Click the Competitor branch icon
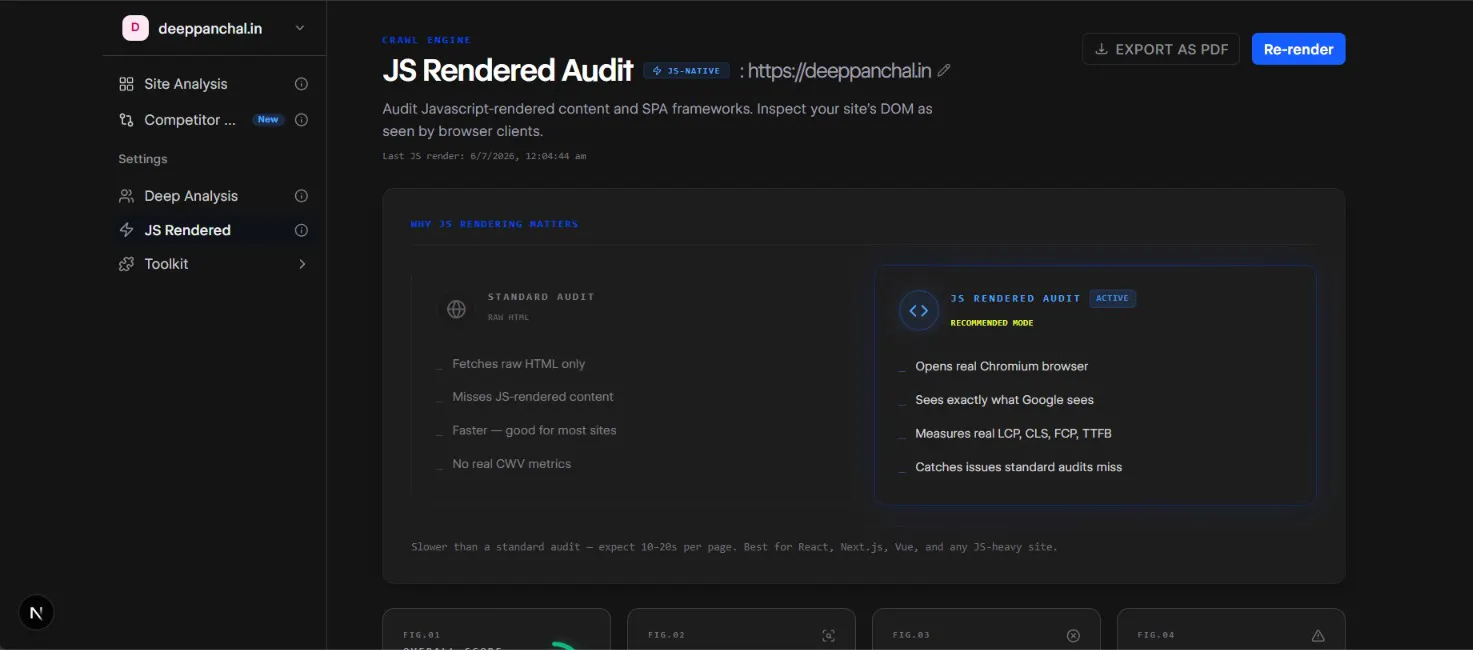Image resolution: width=1473 pixels, height=650 pixels. point(126,120)
